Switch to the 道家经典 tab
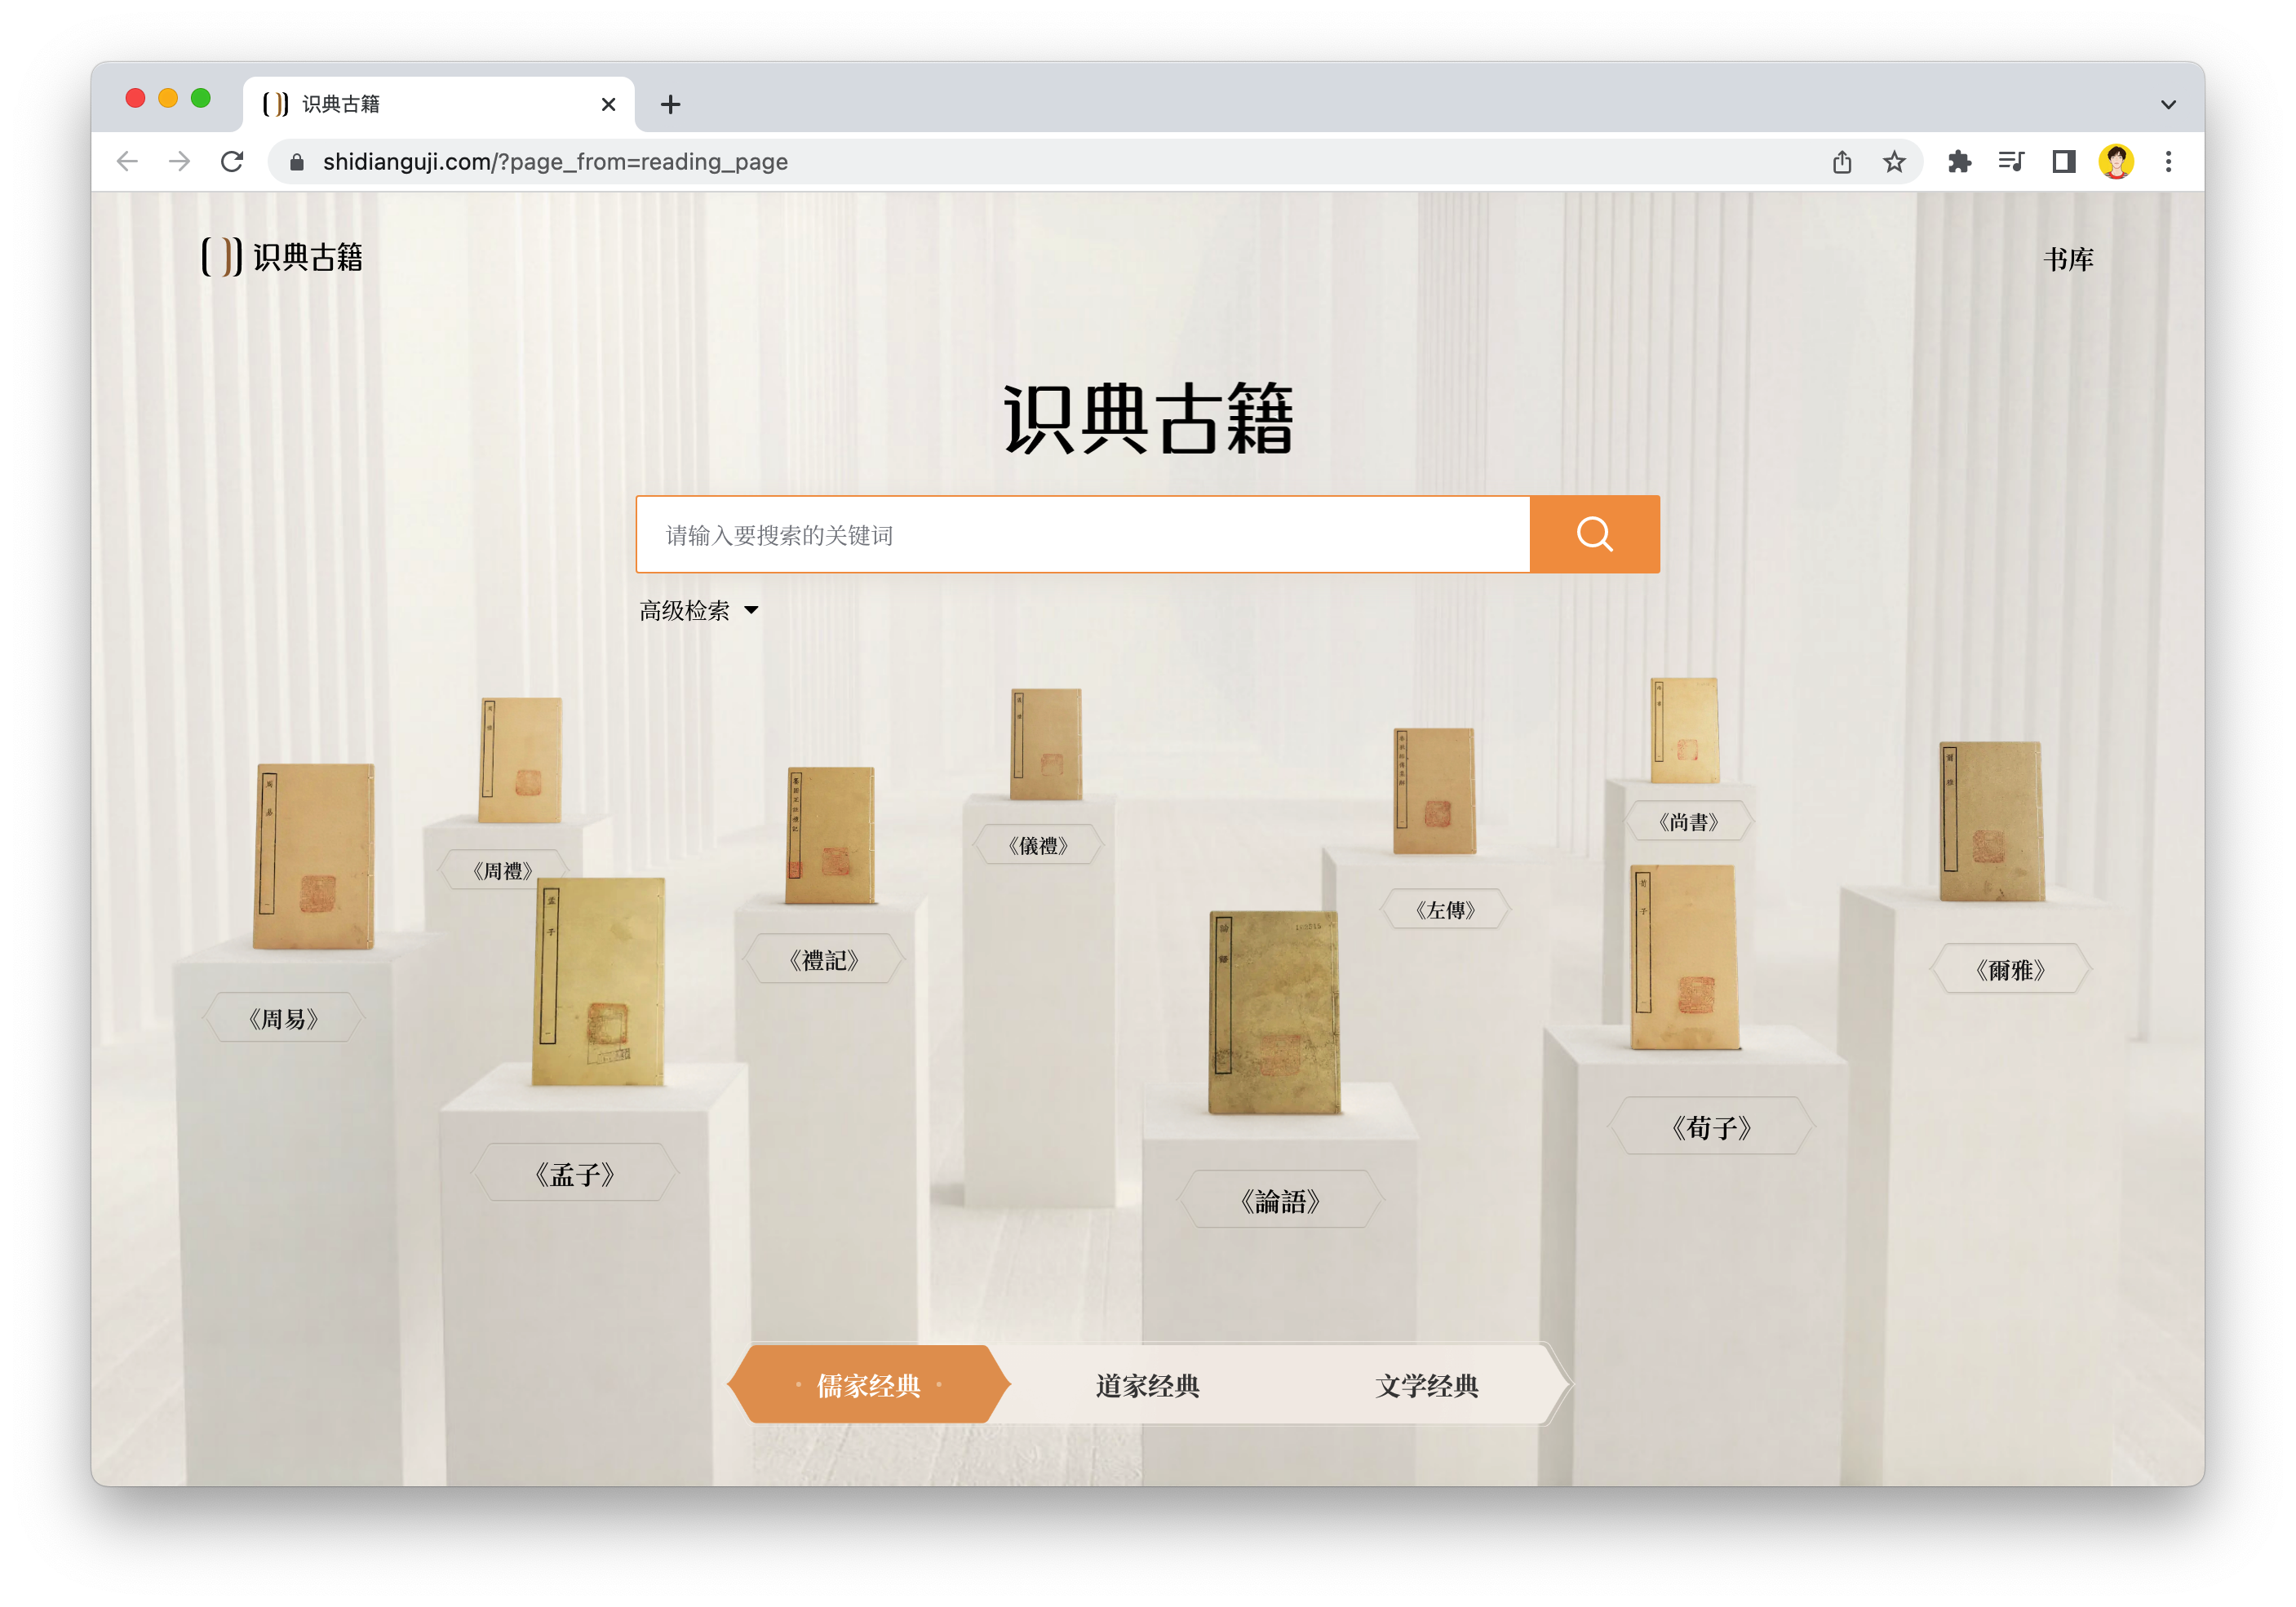The height and width of the screenshot is (1607, 2296). pyautogui.click(x=1147, y=1384)
